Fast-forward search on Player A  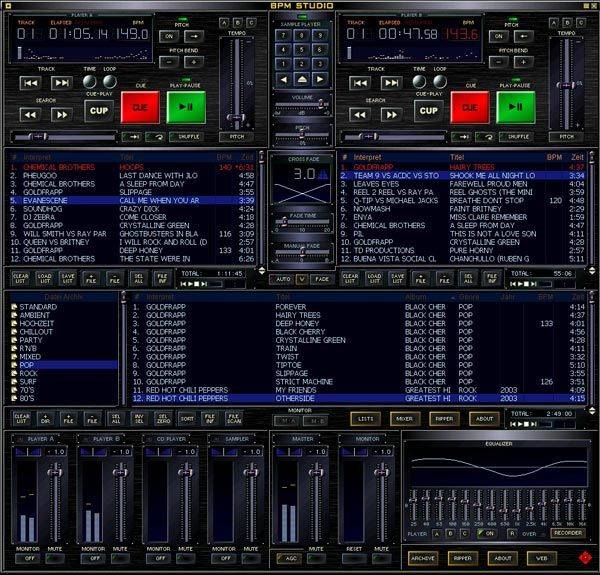[x=61, y=114]
